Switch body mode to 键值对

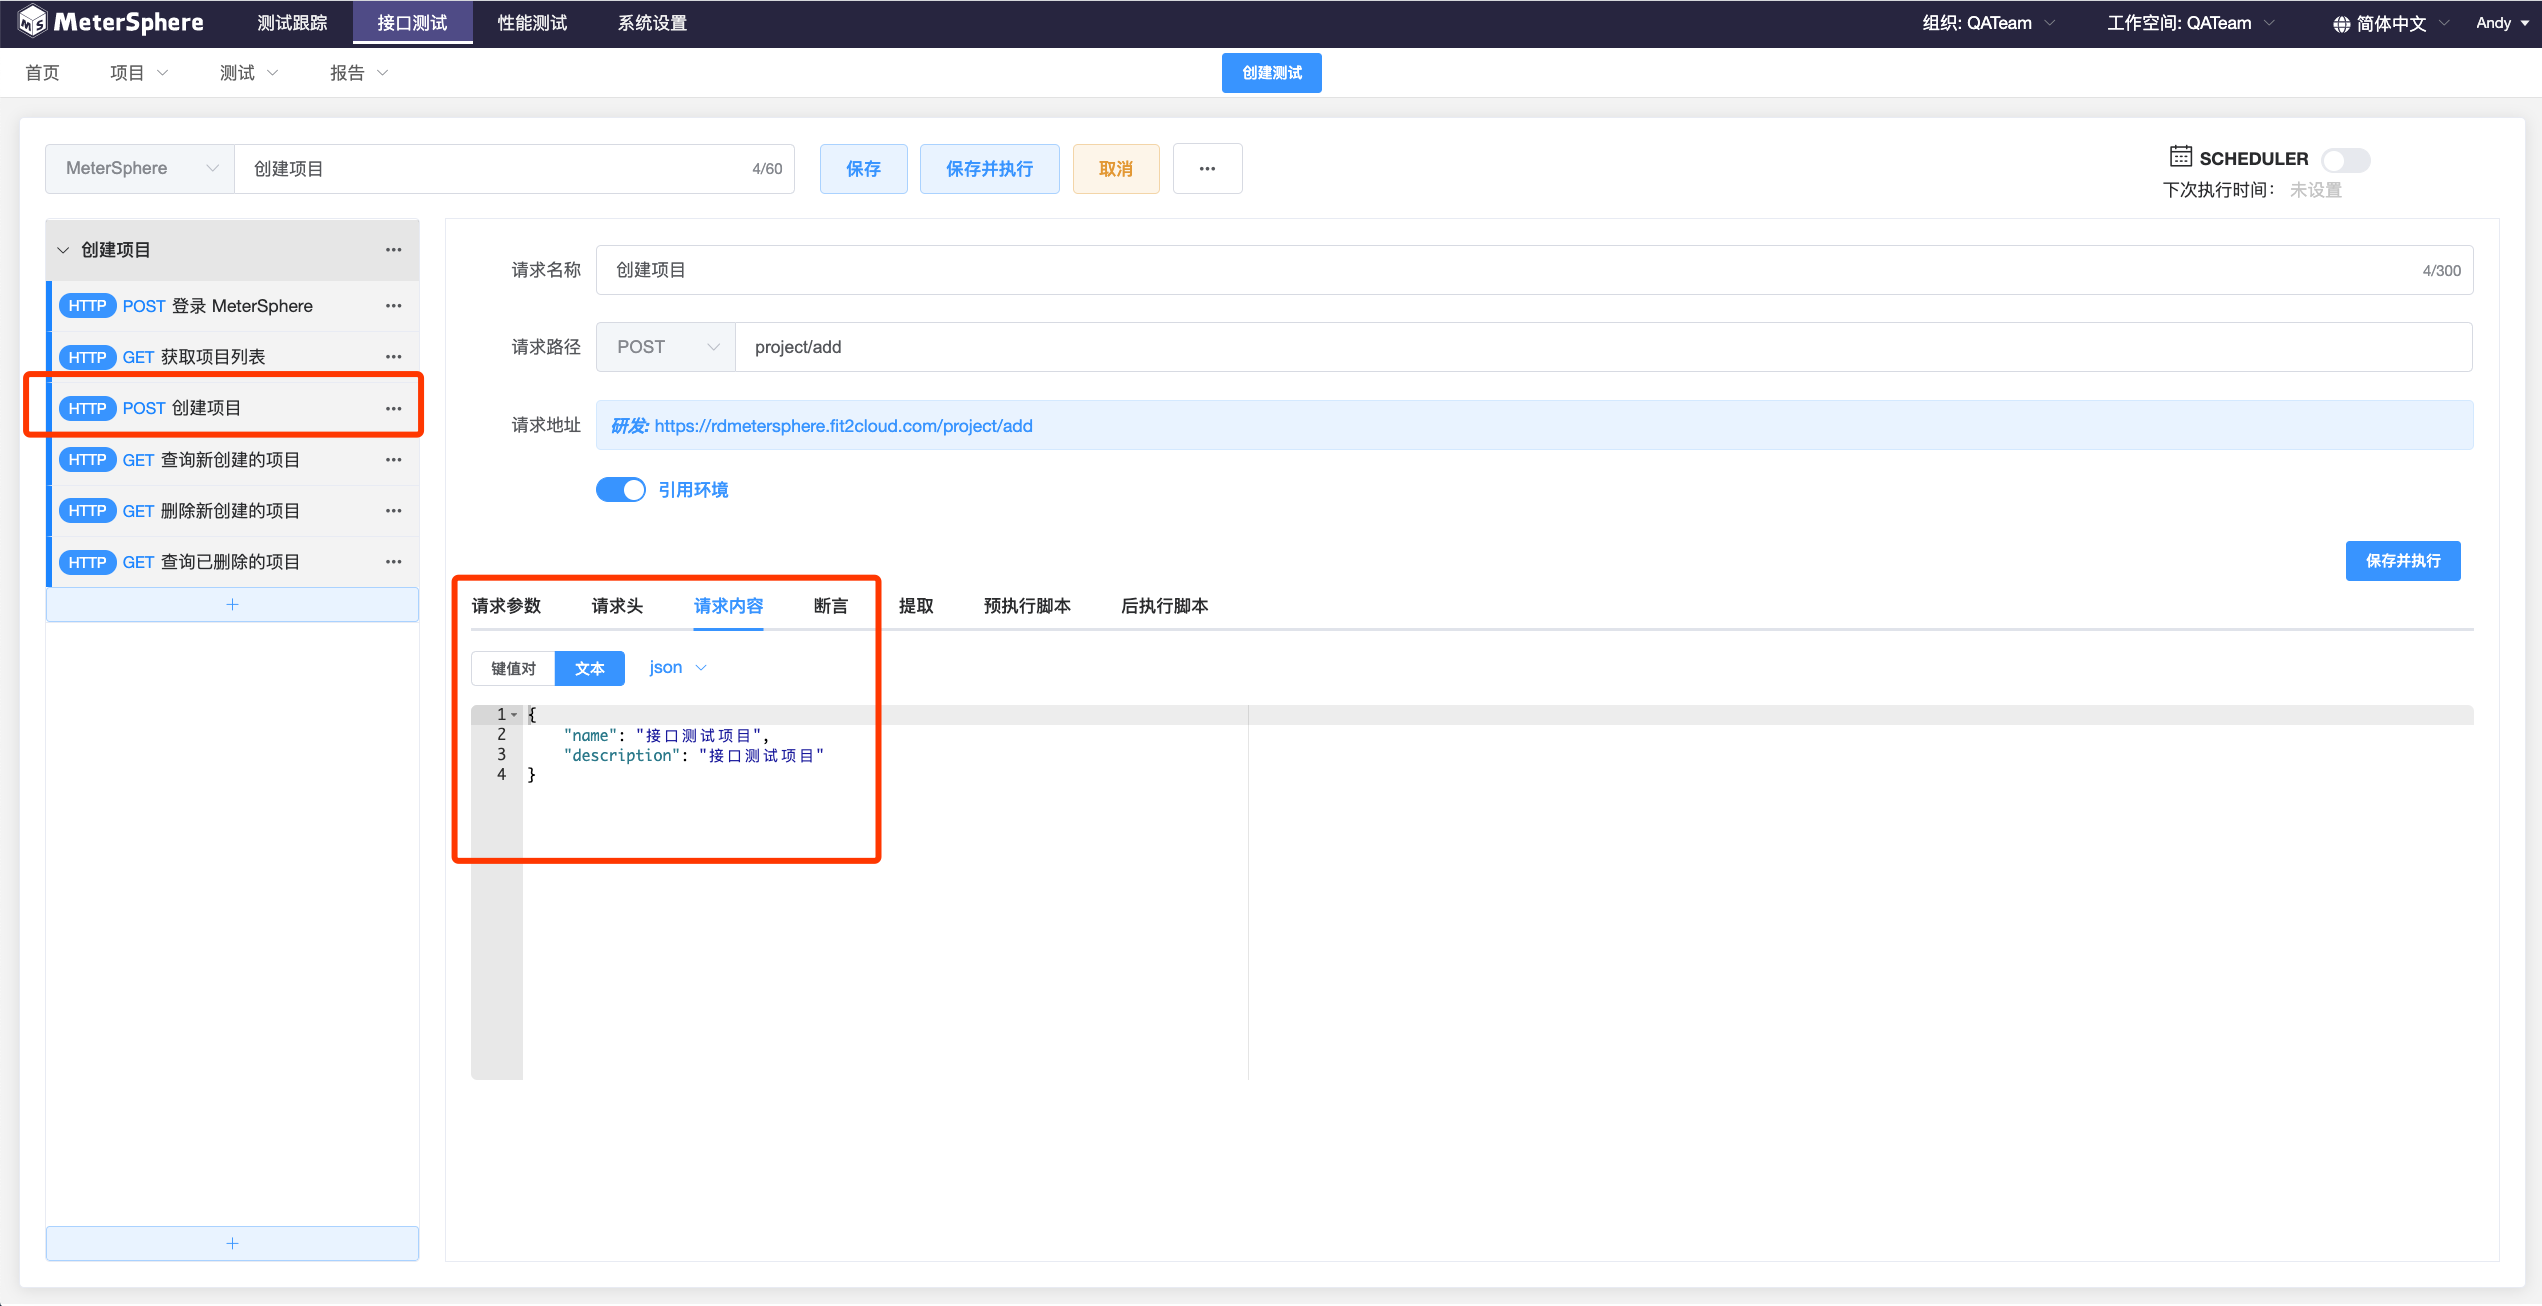point(513,669)
